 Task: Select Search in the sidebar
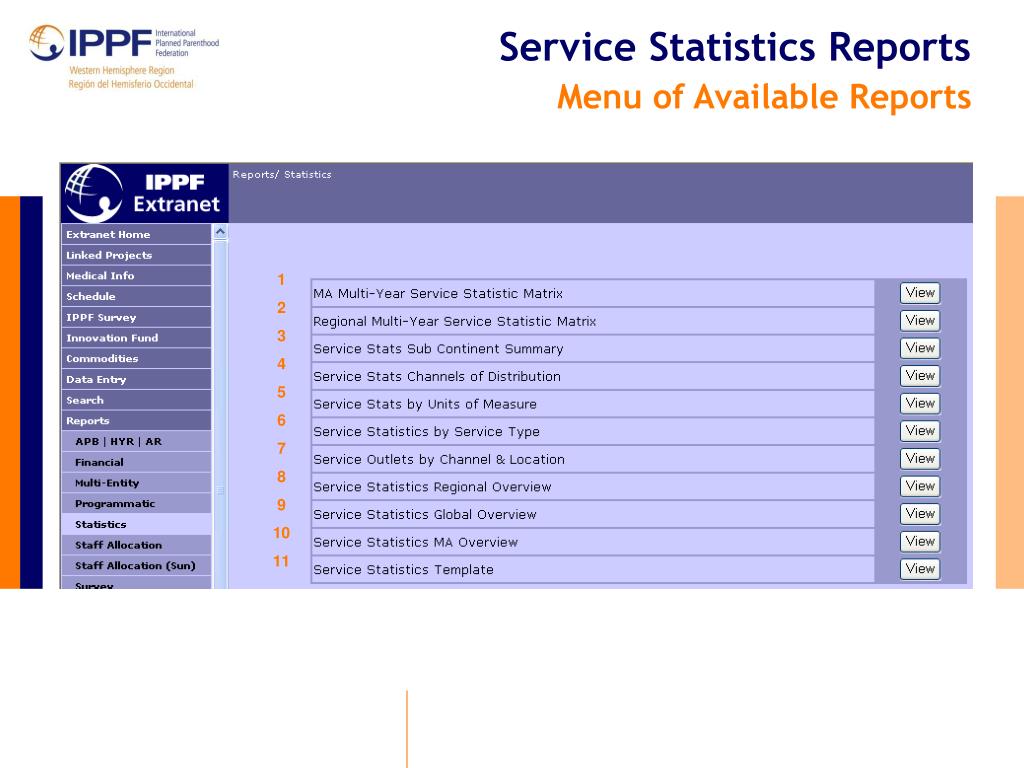coord(136,400)
